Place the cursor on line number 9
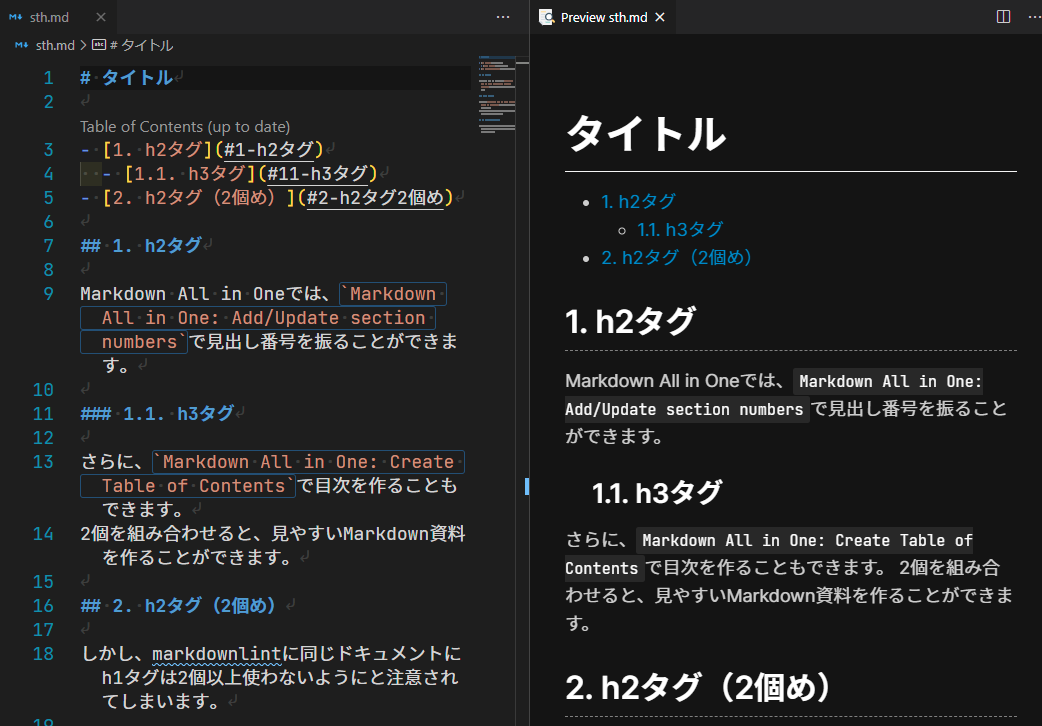The width and height of the screenshot is (1042, 726). point(48,293)
